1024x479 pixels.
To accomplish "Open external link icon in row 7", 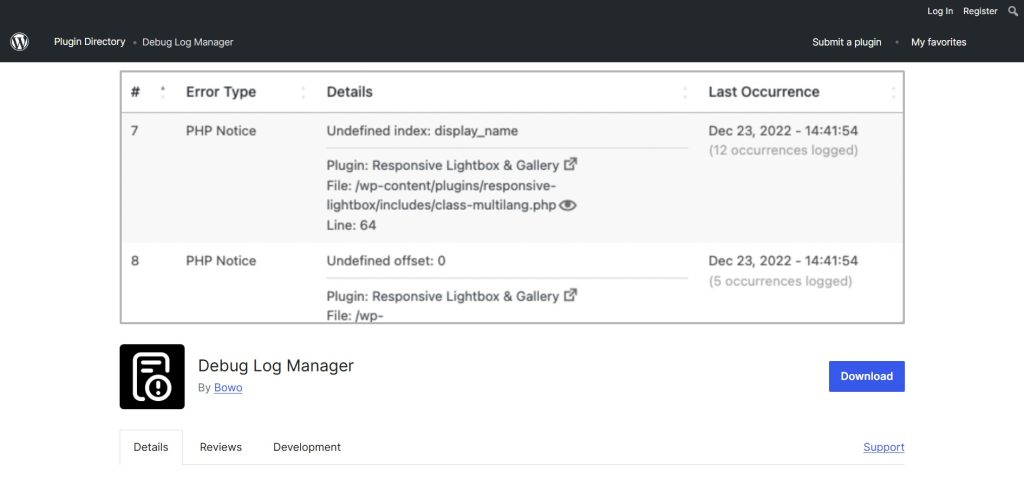I will (571, 163).
